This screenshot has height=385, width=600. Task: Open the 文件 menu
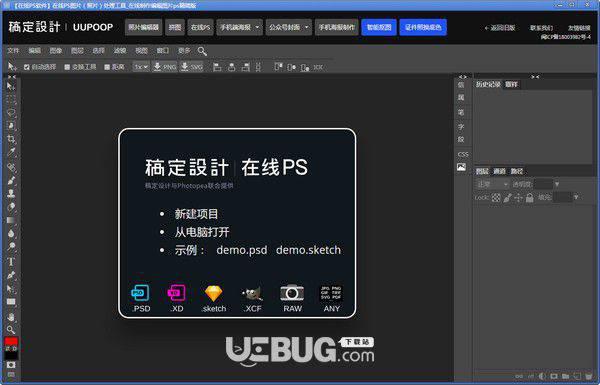click(13, 51)
